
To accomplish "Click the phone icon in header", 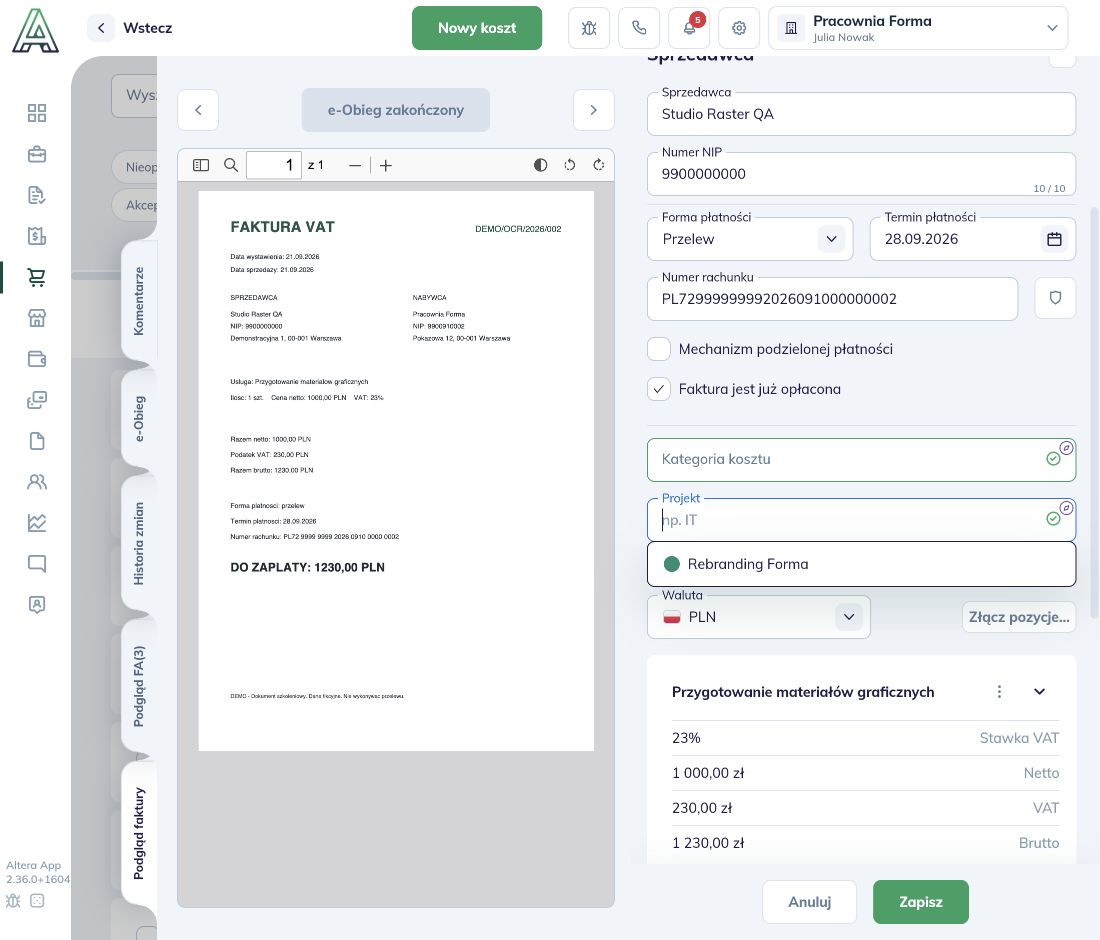I will (x=639, y=28).
